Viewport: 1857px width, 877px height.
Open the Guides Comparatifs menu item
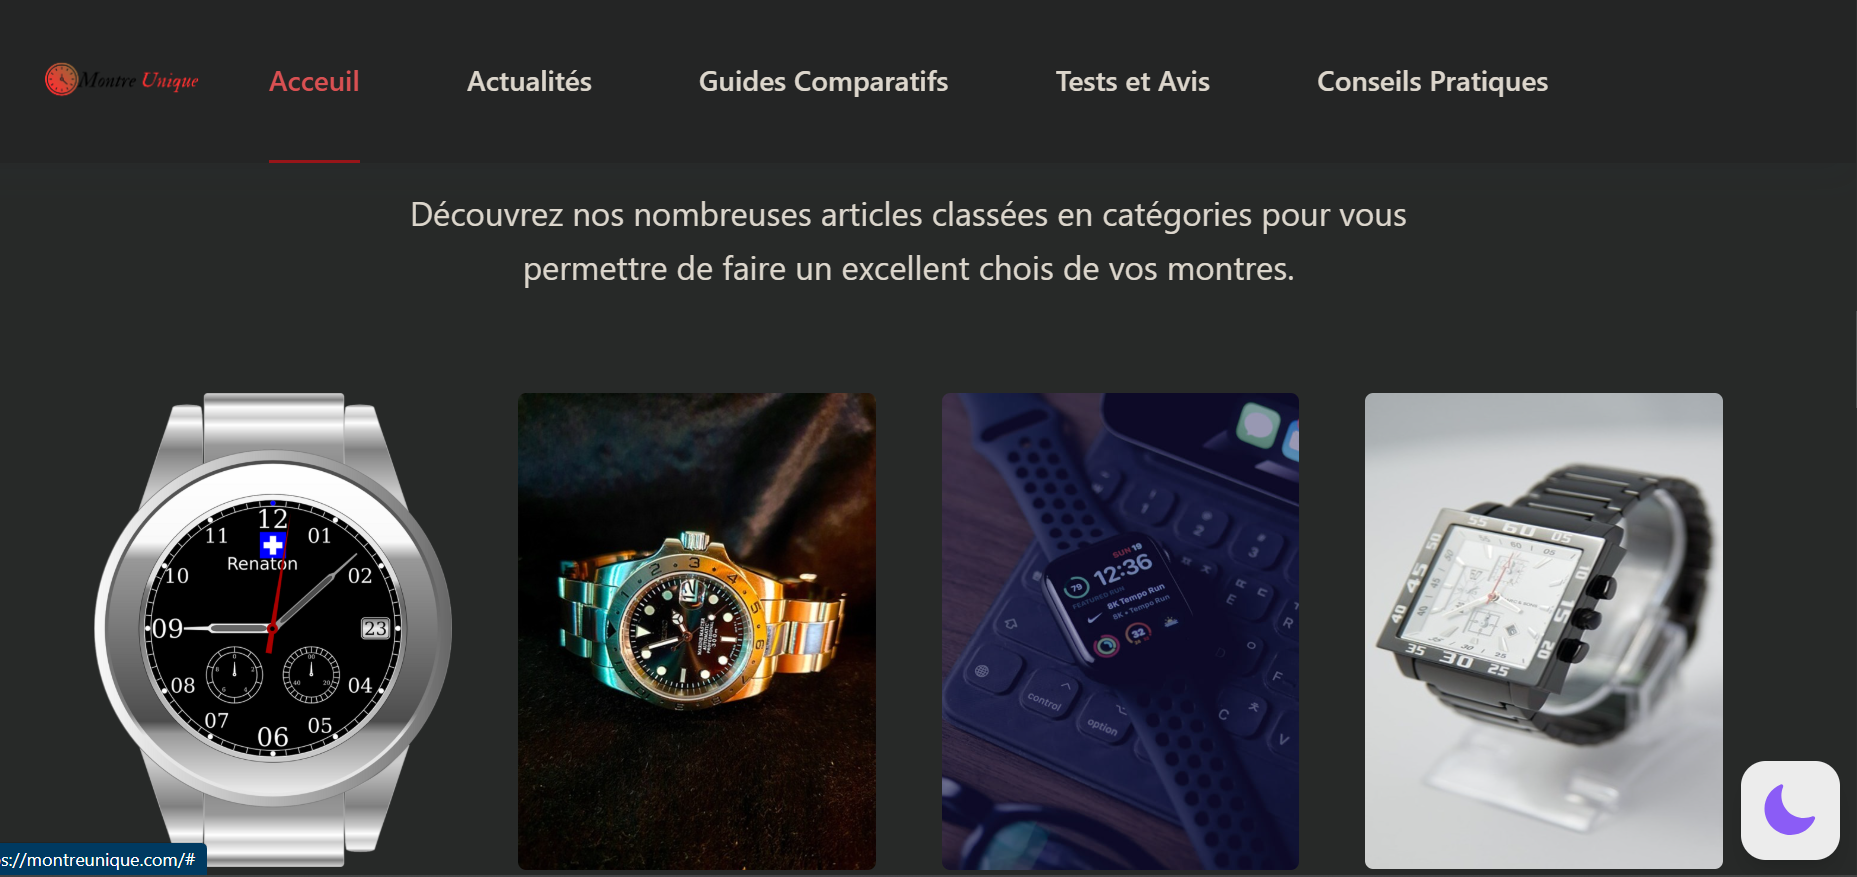(x=823, y=81)
